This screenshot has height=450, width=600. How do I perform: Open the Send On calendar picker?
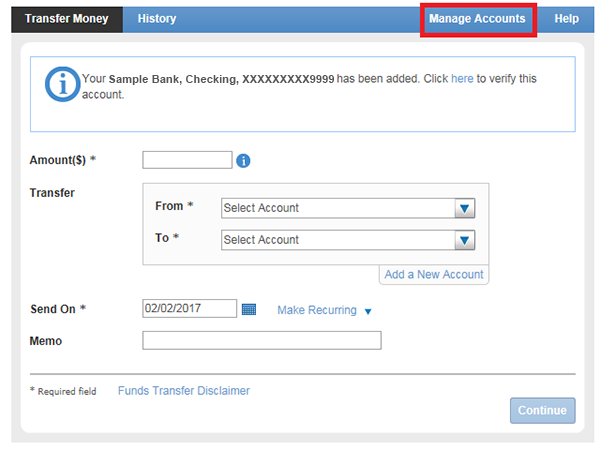point(249,309)
